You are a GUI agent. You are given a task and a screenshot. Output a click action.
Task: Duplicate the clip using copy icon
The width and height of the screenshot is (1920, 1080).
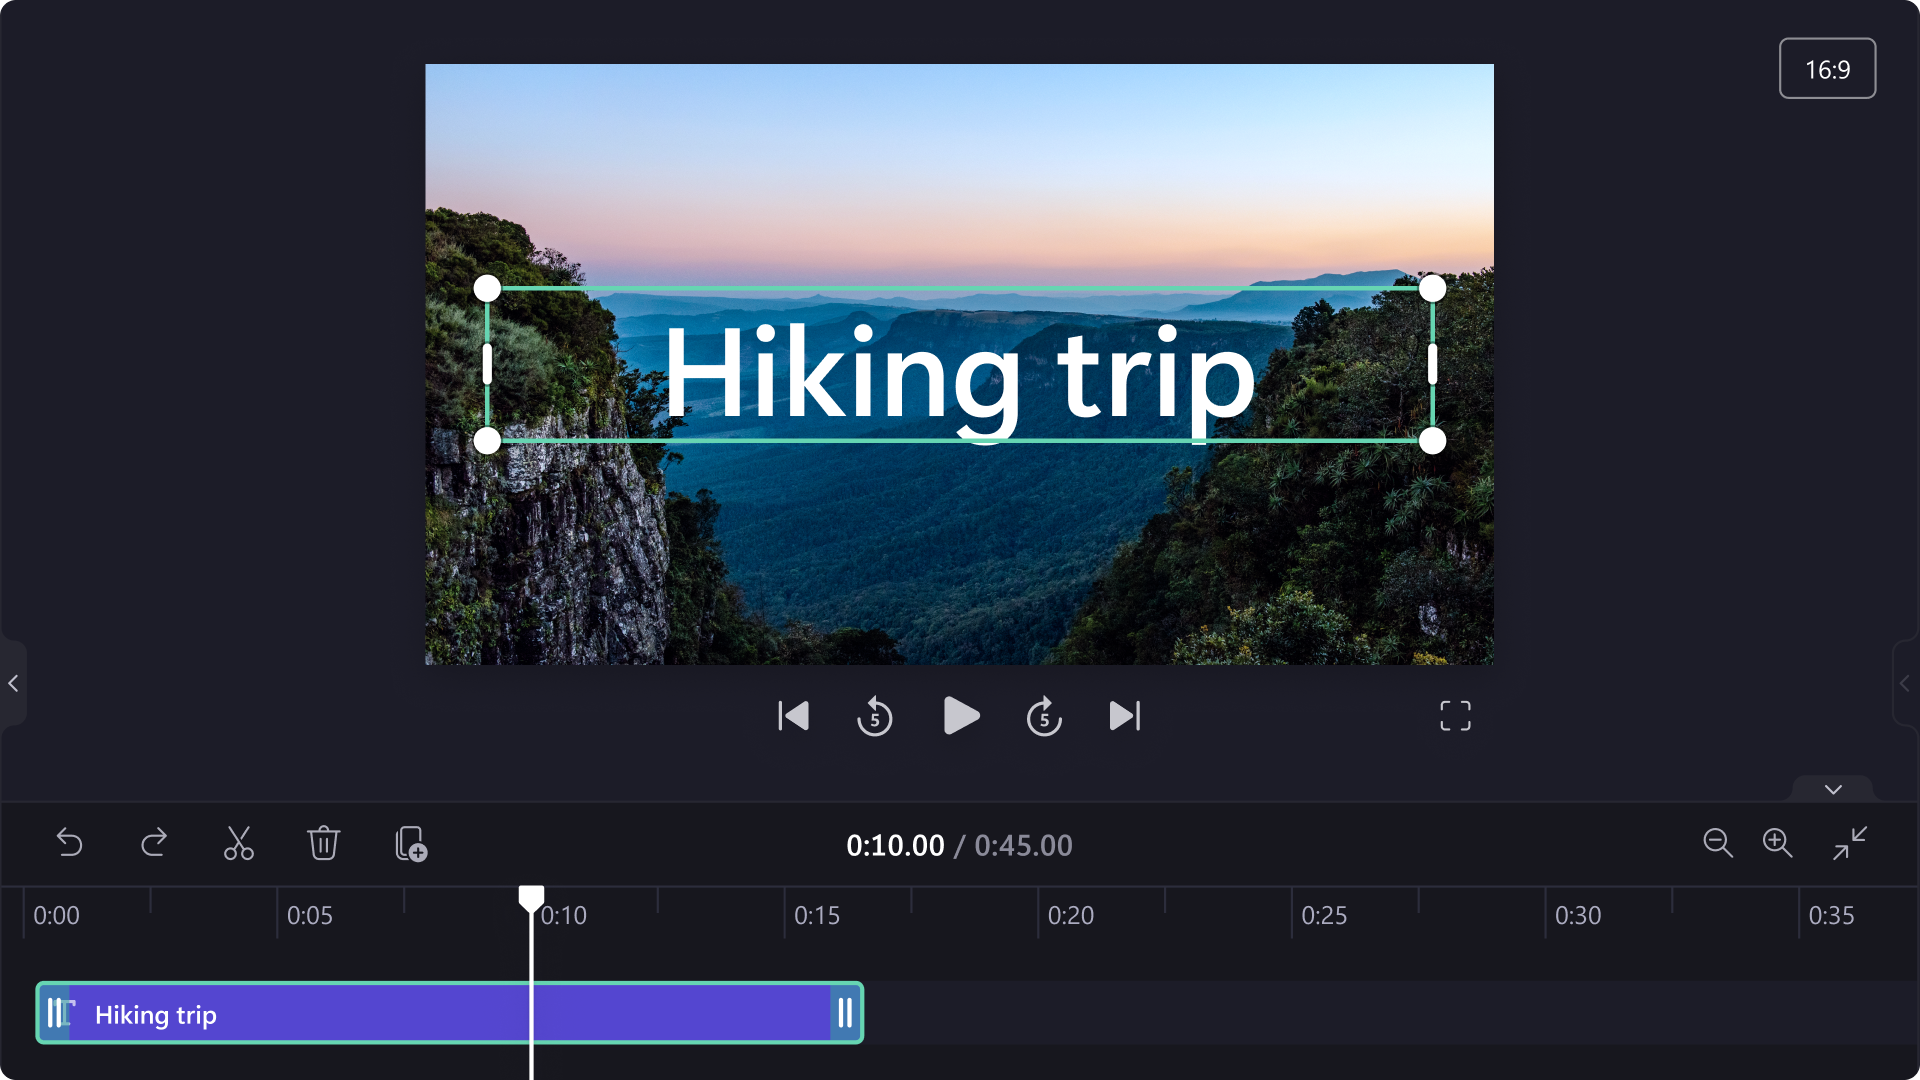click(410, 843)
